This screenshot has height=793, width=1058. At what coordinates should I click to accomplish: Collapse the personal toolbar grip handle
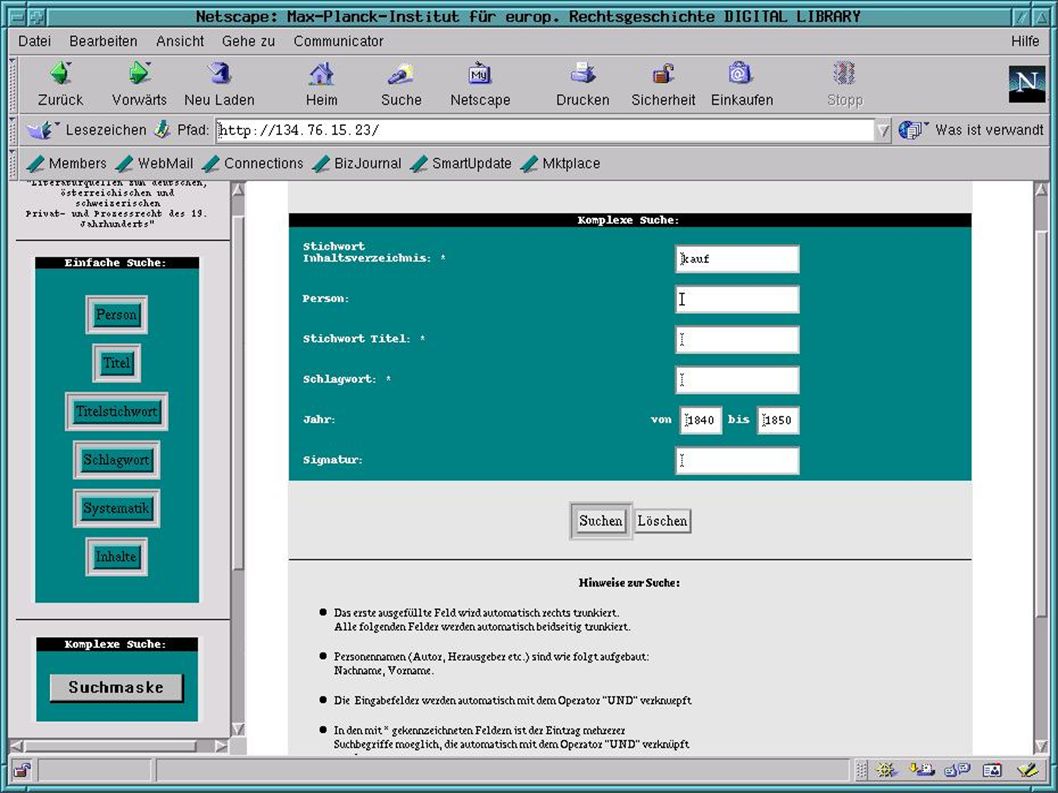point(12,163)
